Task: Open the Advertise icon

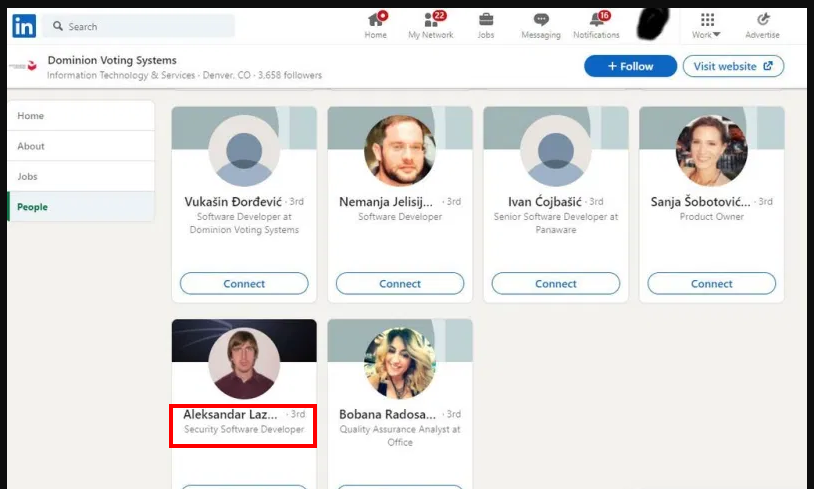Action: 762,25
